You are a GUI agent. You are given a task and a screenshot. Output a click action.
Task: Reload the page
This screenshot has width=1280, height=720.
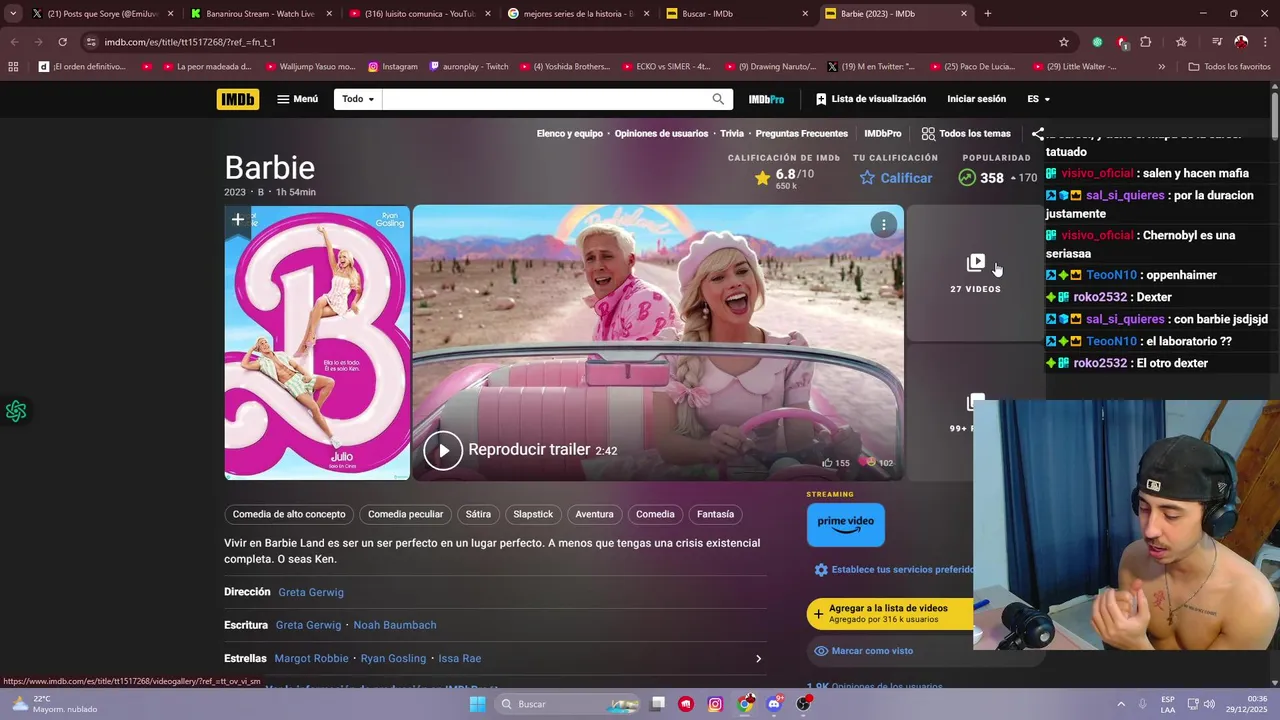[x=62, y=42]
